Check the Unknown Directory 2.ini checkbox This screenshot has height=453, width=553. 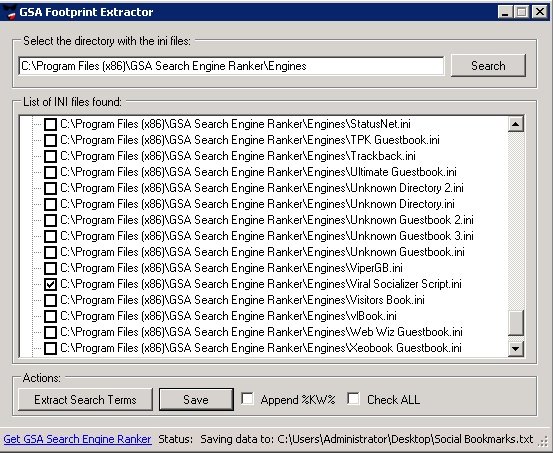(x=50, y=188)
